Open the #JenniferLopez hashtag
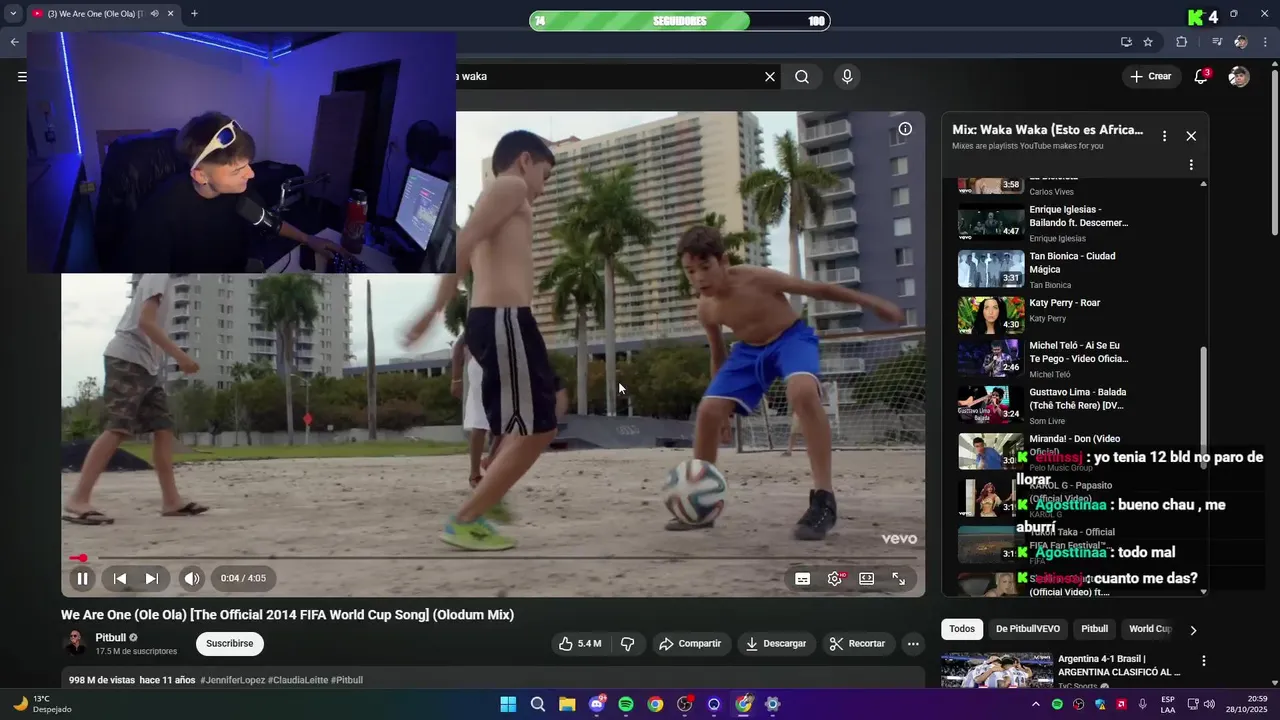The width and height of the screenshot is (1280, 720). tap(232, 680)
